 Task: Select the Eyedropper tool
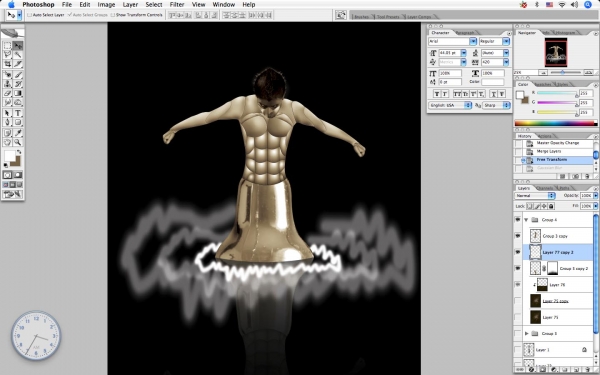click(18, 133)
